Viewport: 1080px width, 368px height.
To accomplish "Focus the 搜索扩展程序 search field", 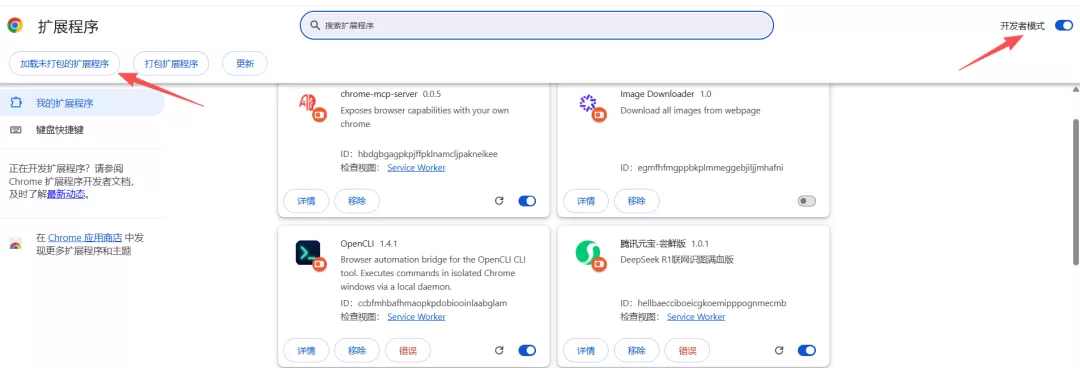I will coord(537,25).
